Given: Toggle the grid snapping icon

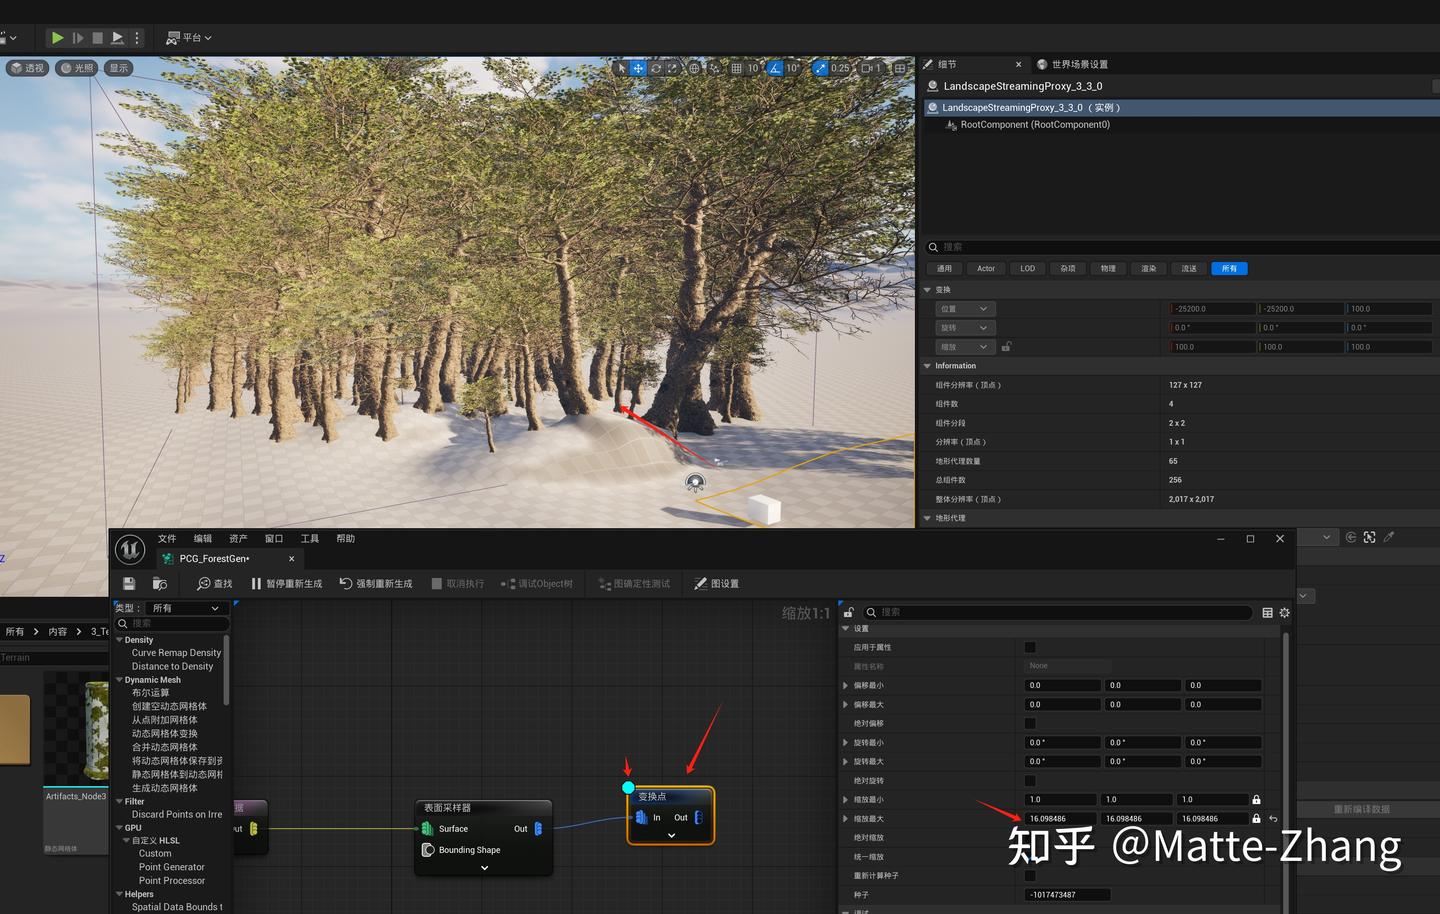Looking at the screenshot, I should 736,68.
